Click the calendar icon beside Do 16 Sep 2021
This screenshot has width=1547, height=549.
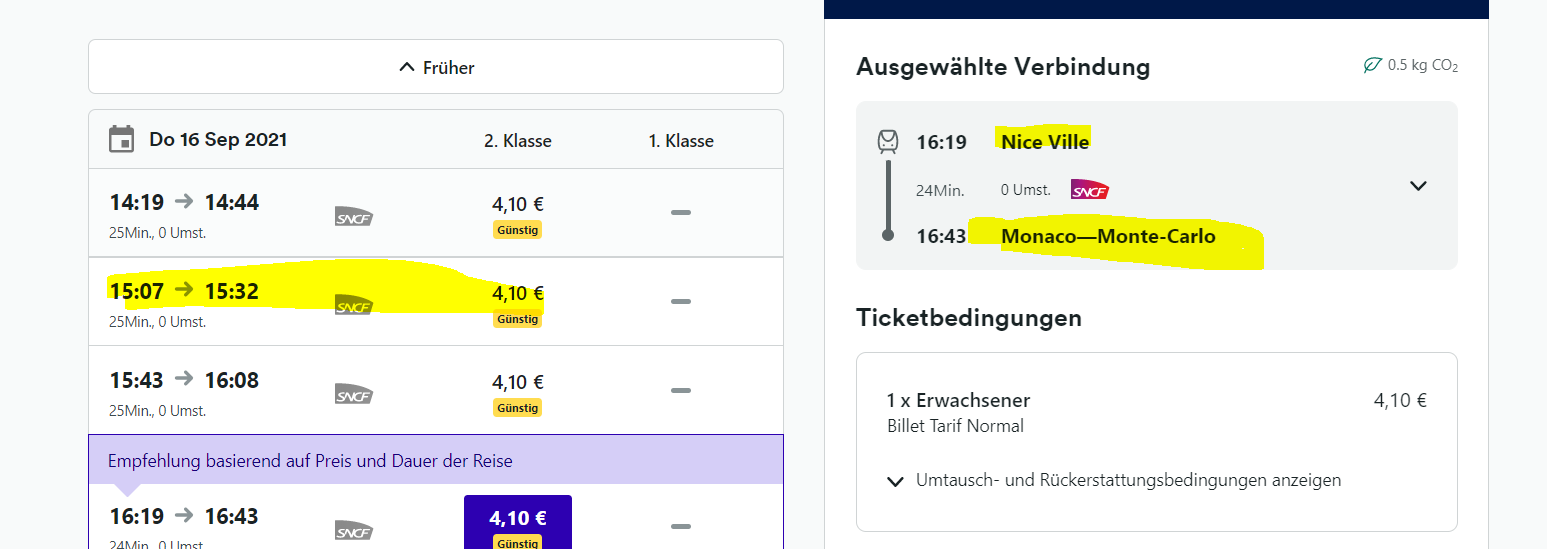click(121, 139)
